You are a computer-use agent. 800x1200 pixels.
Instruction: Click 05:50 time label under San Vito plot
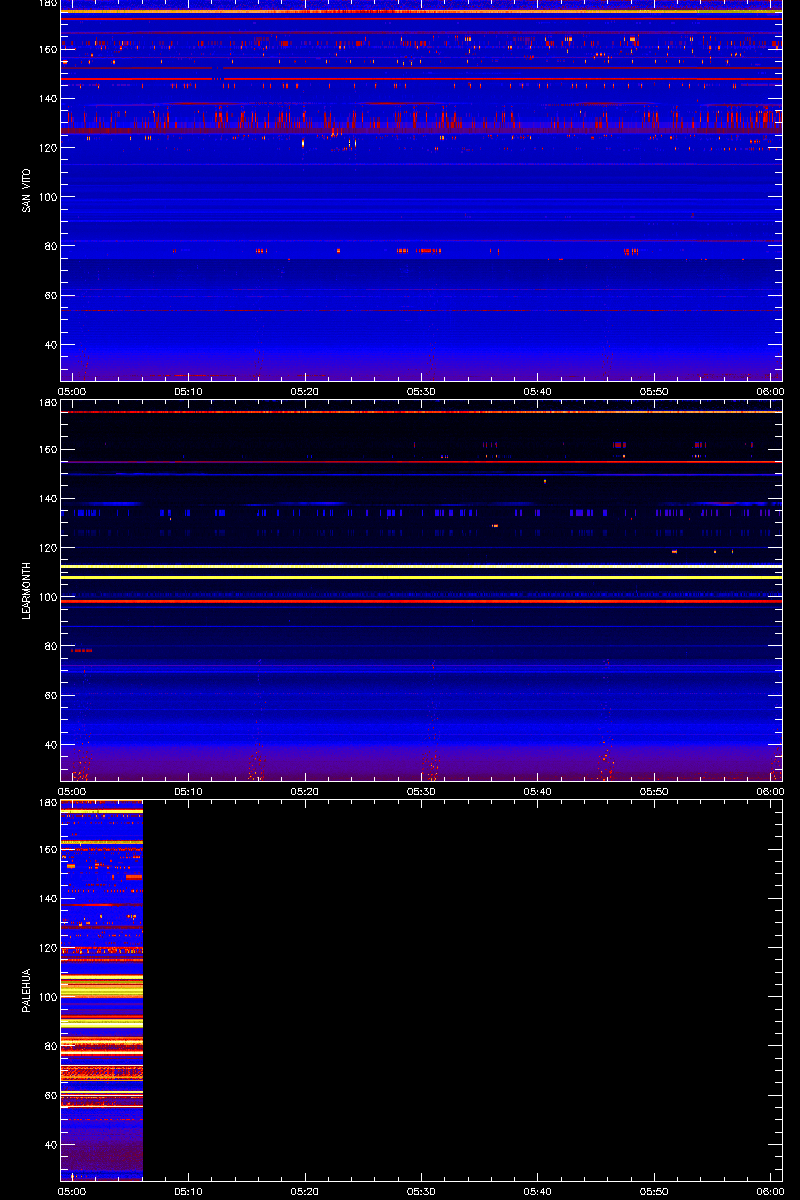[654, 392]
